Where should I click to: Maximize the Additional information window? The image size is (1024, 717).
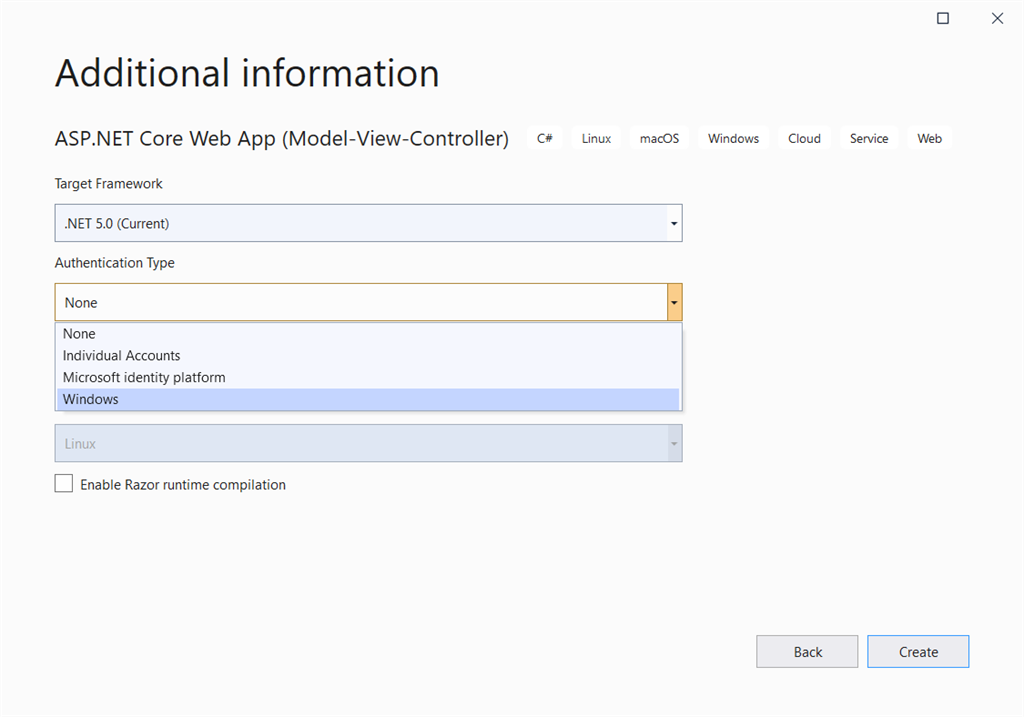[x=942, y=18]
